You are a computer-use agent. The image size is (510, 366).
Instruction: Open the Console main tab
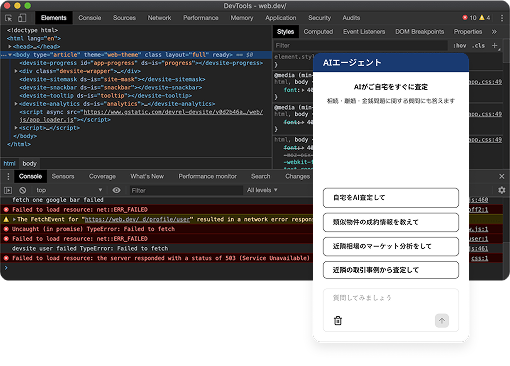tap(90, 18)
